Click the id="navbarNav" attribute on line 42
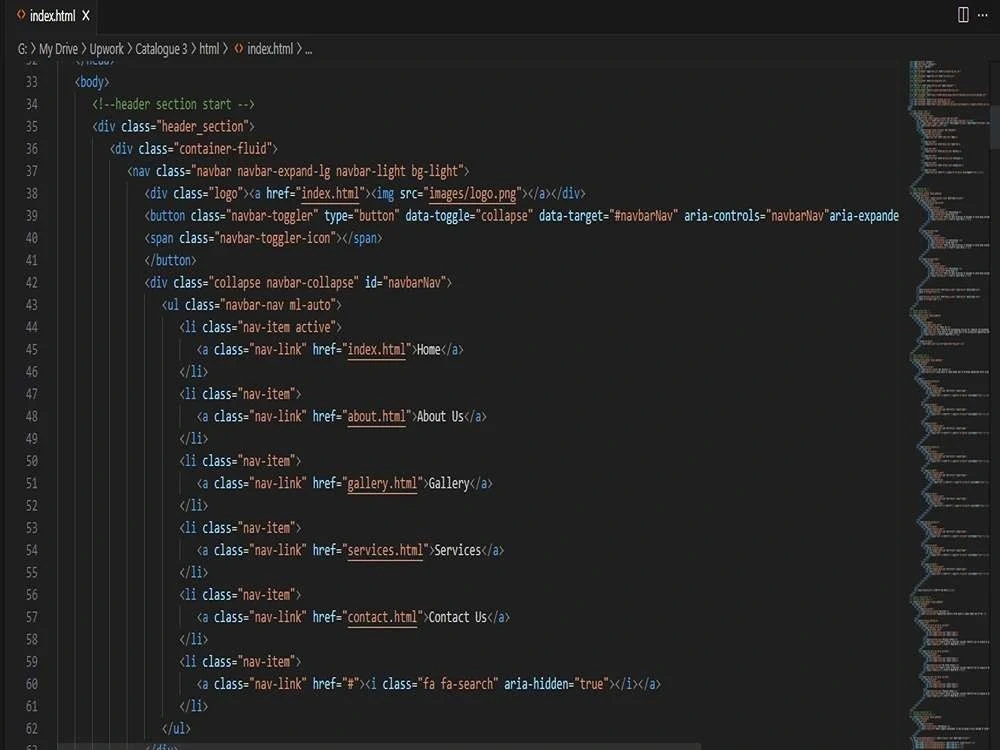This screenshot has height=750, width=1000. coord(406,283)
